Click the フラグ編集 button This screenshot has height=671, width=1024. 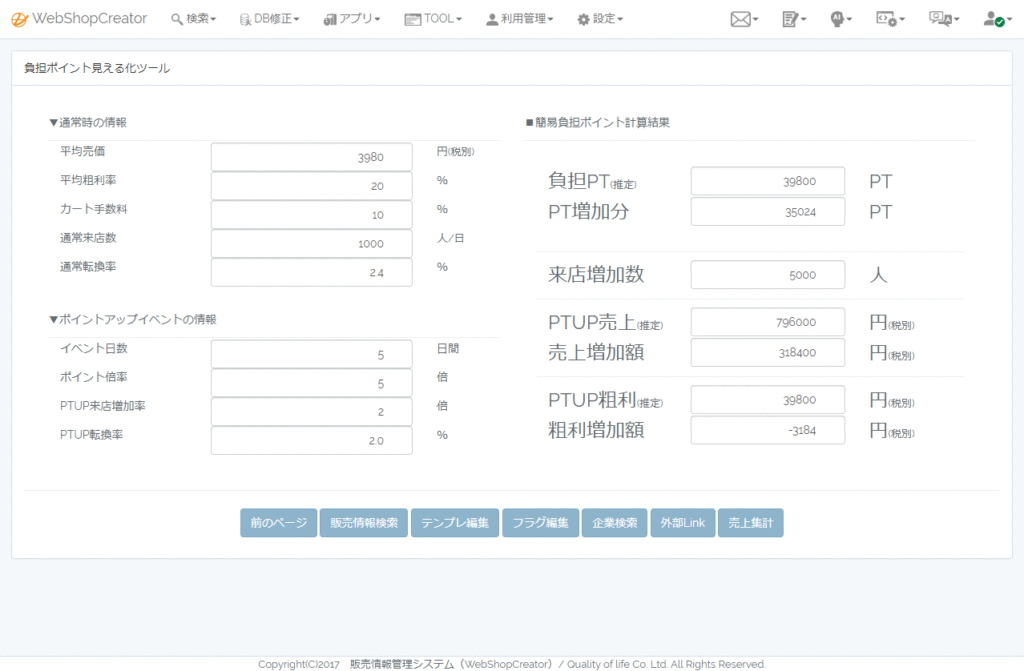point(540,523)
